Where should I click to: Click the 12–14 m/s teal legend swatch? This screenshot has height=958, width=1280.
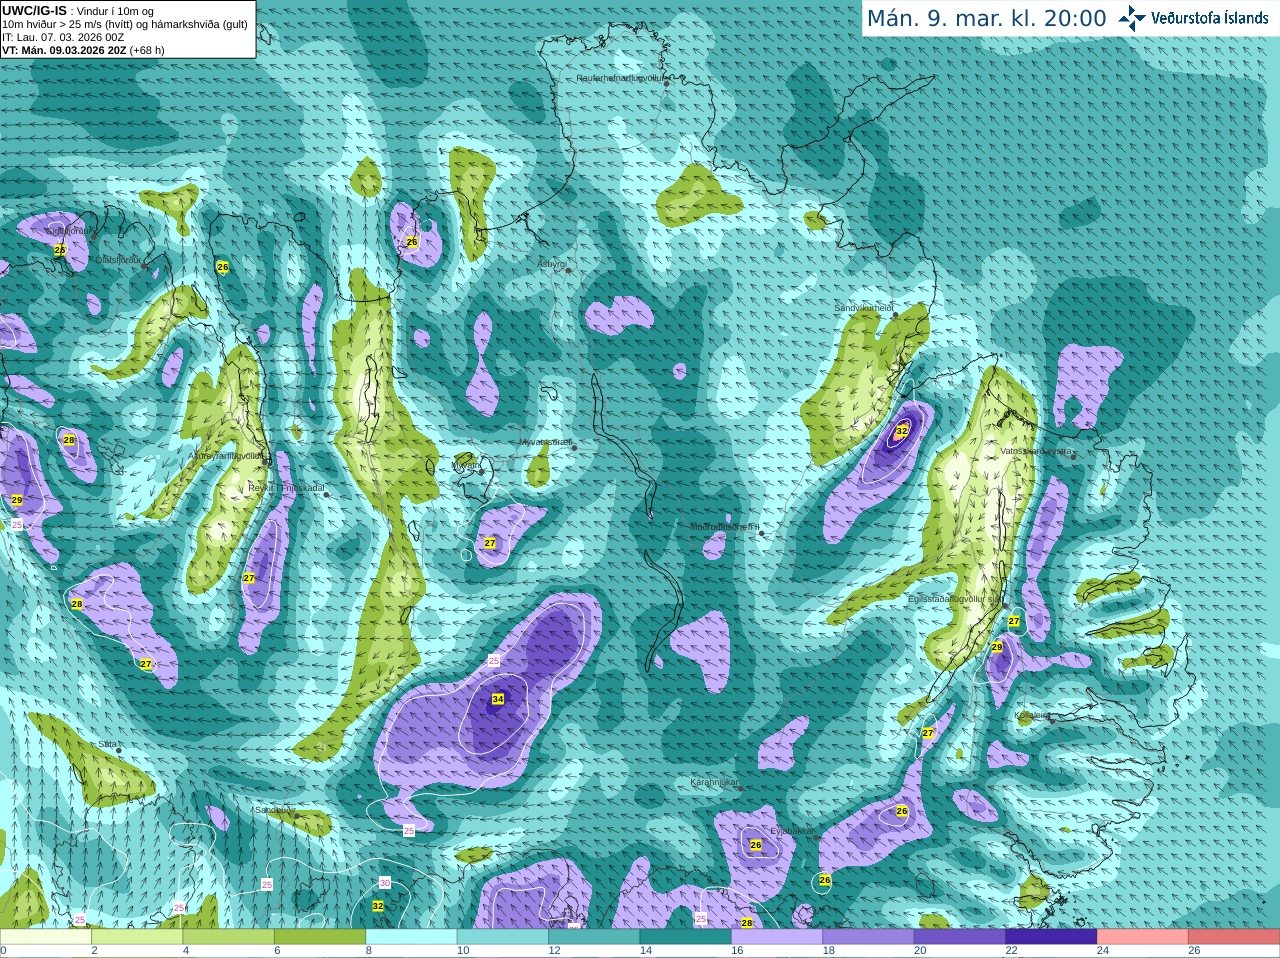click(x=594, y=937)
